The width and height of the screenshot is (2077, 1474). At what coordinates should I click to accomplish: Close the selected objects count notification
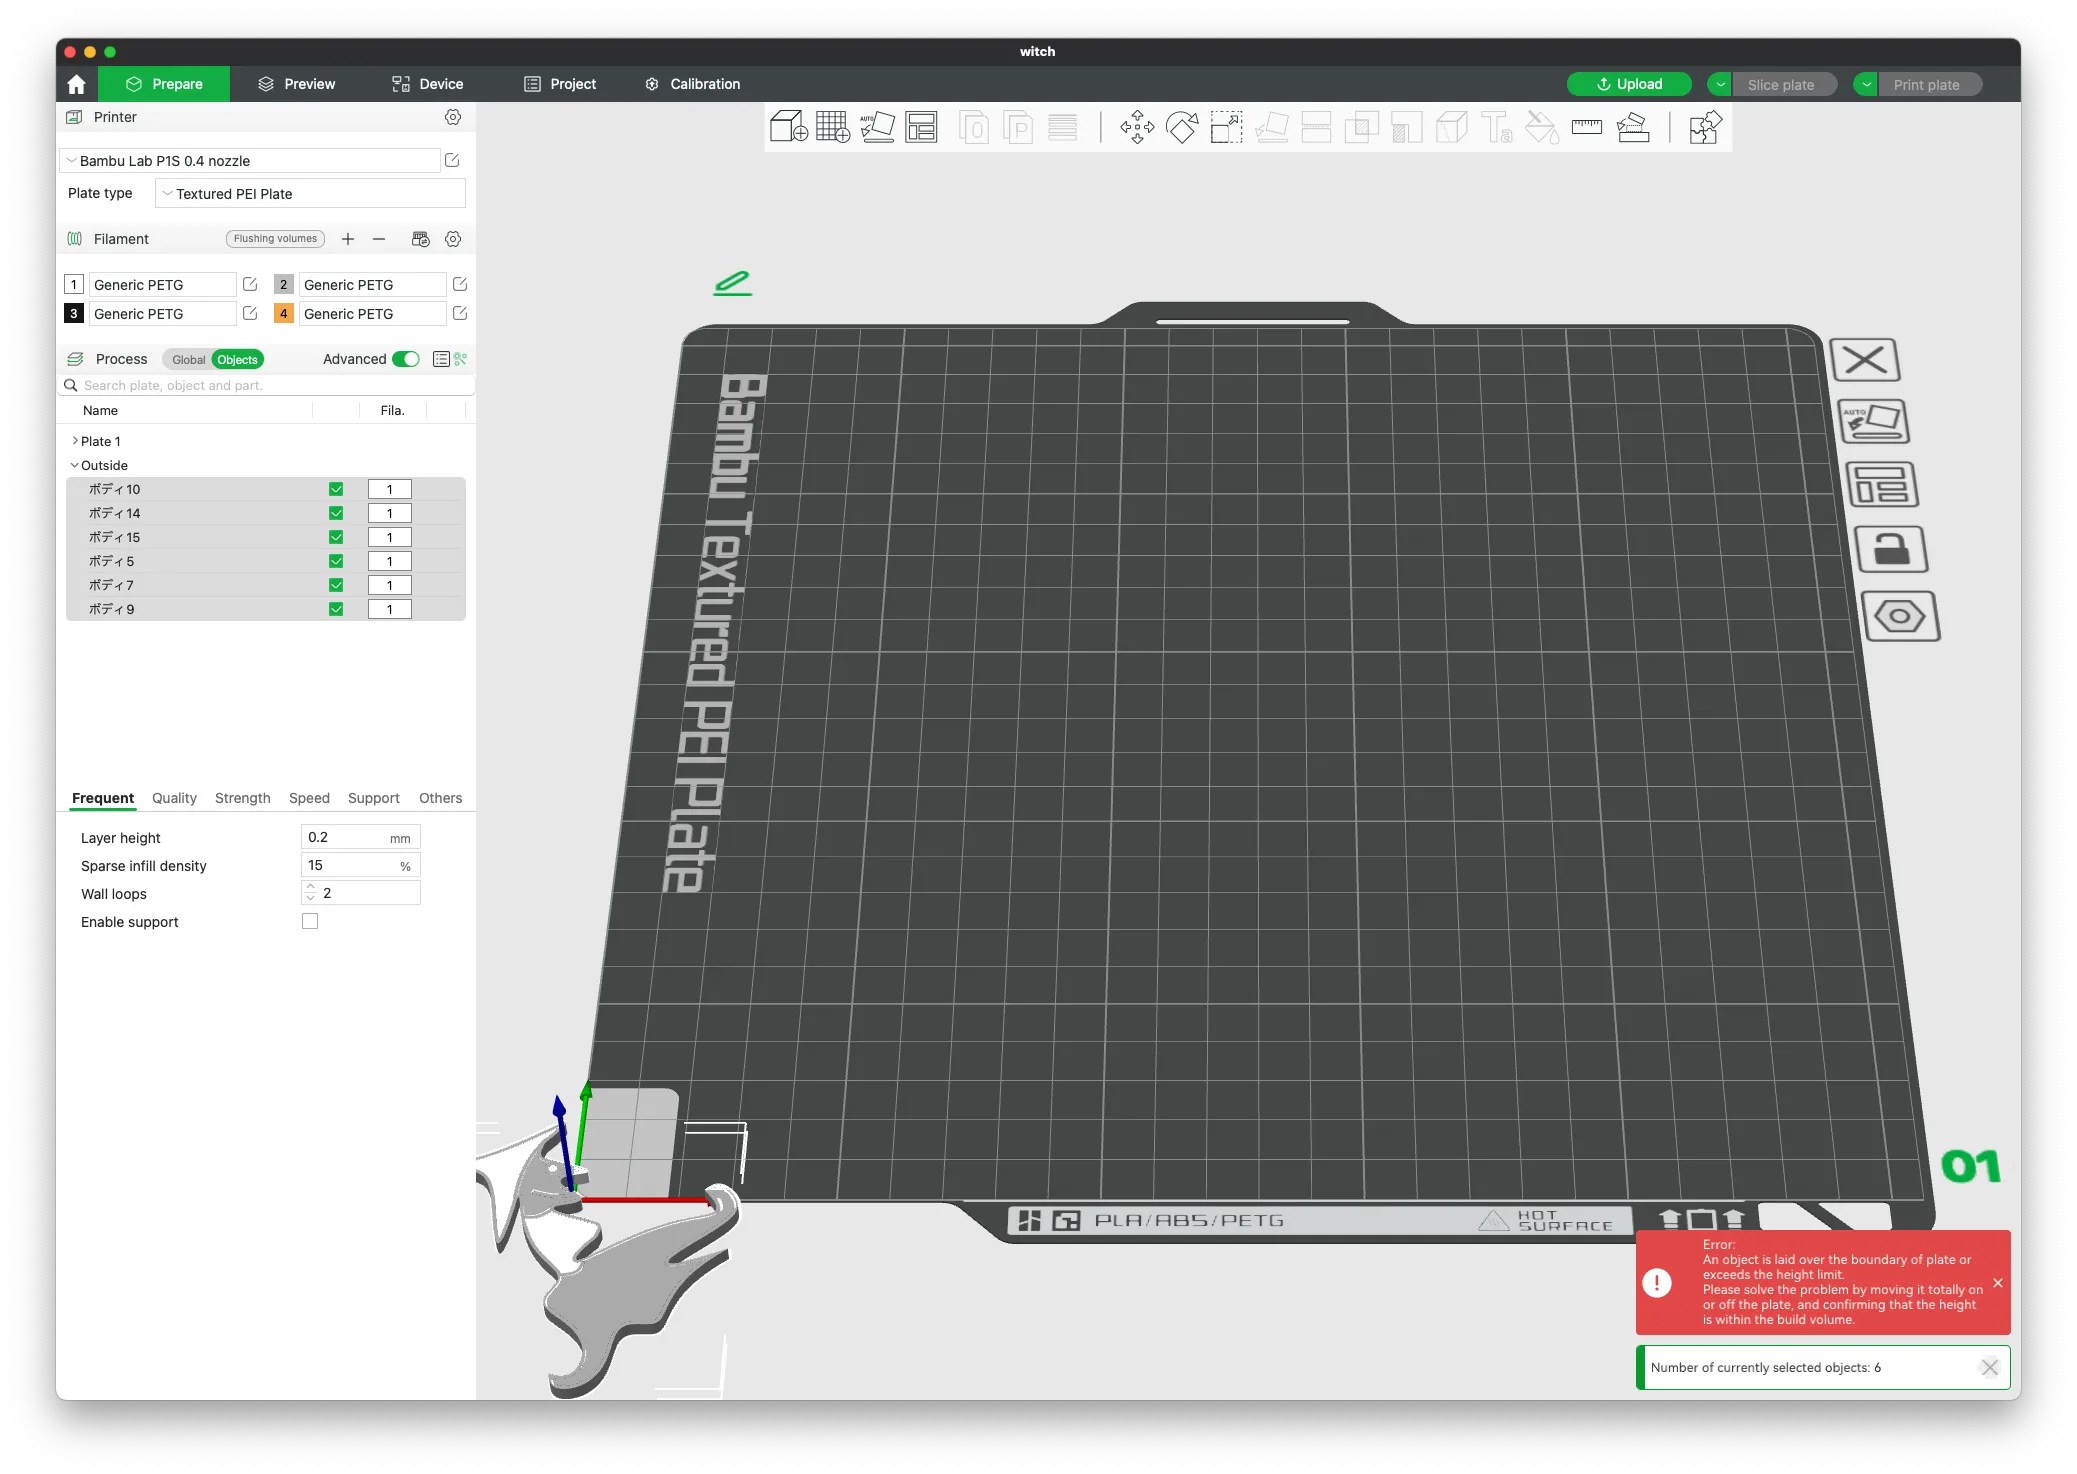pos(1989,1367)
